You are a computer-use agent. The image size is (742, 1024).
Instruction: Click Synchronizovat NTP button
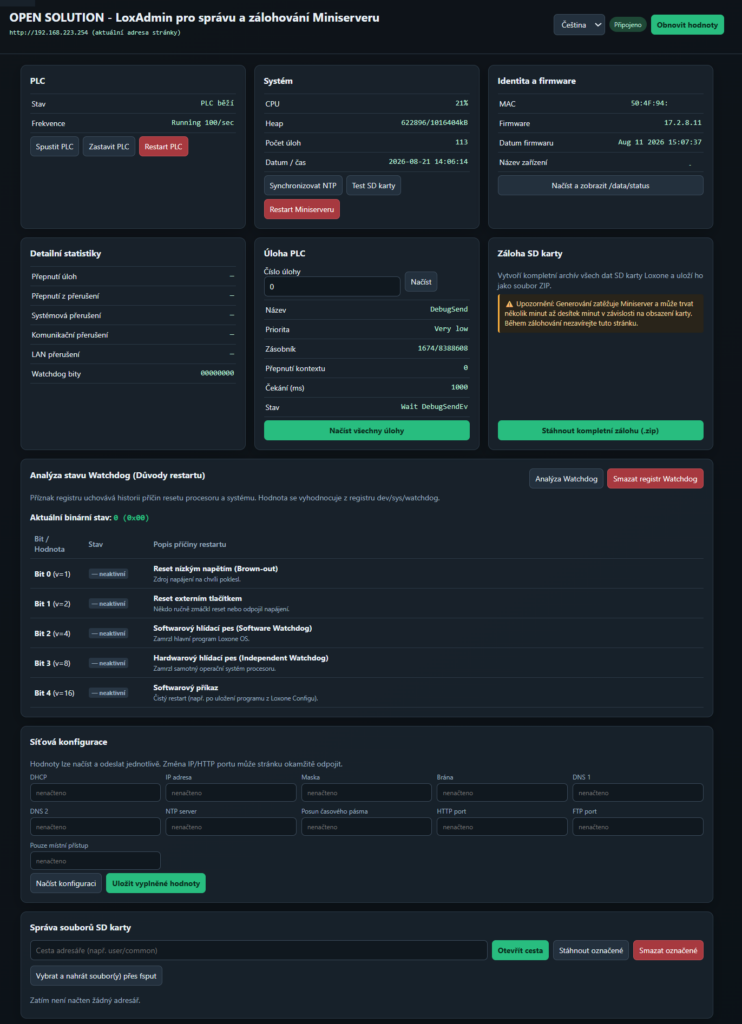[x=303, y=185]
